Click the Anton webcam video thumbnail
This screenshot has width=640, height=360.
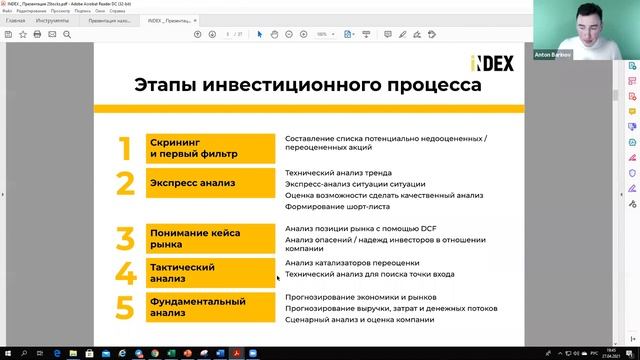586,30
